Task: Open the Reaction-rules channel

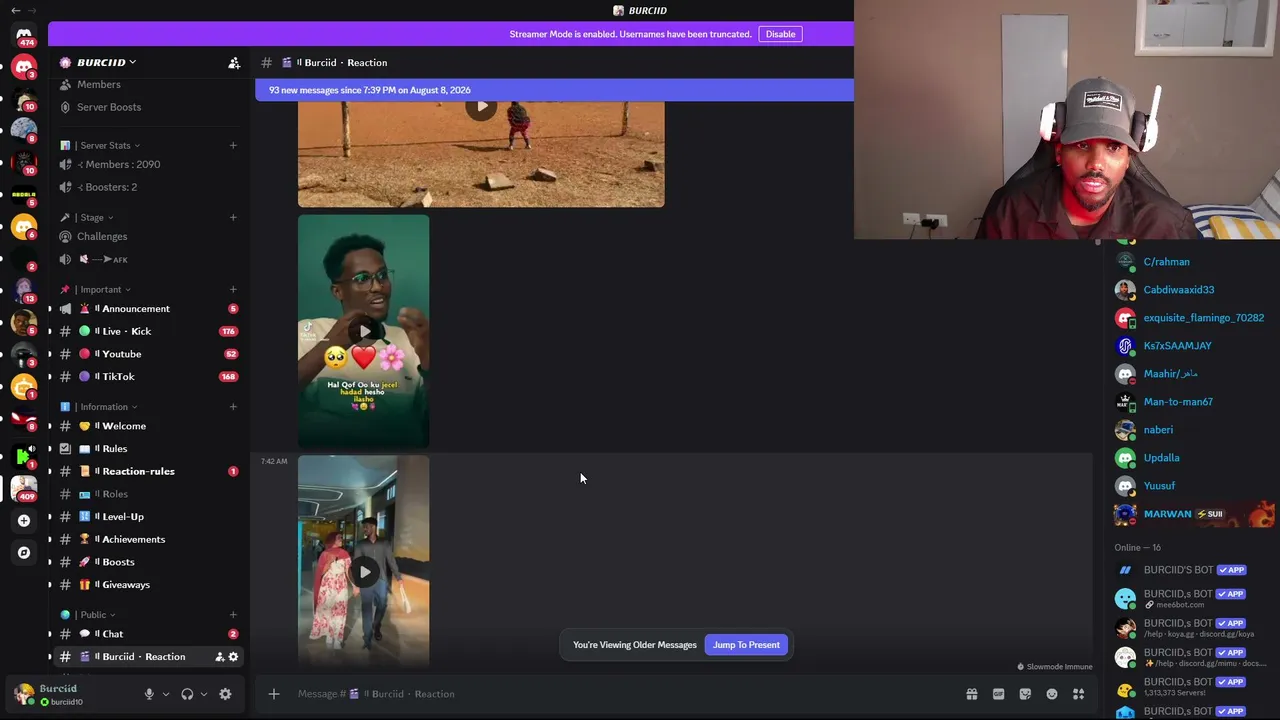Action: tap(148, 471)
